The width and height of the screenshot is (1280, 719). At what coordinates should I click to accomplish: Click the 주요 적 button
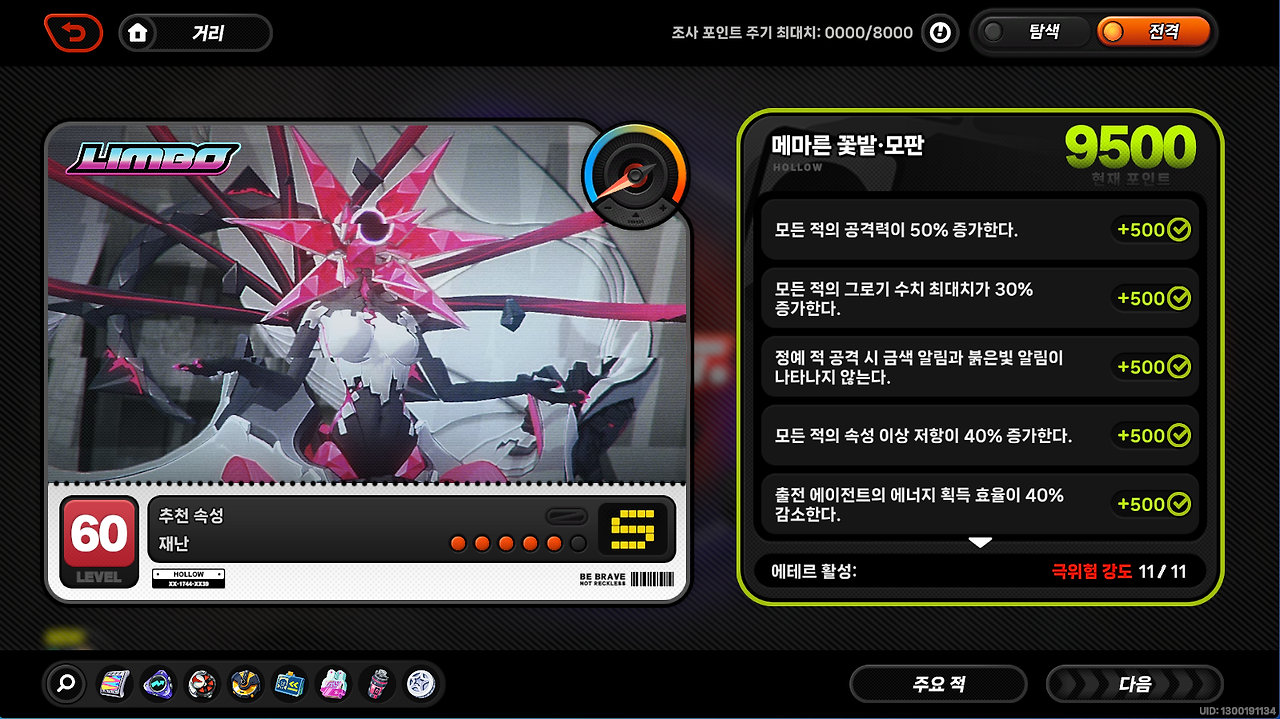pos(938,684)
